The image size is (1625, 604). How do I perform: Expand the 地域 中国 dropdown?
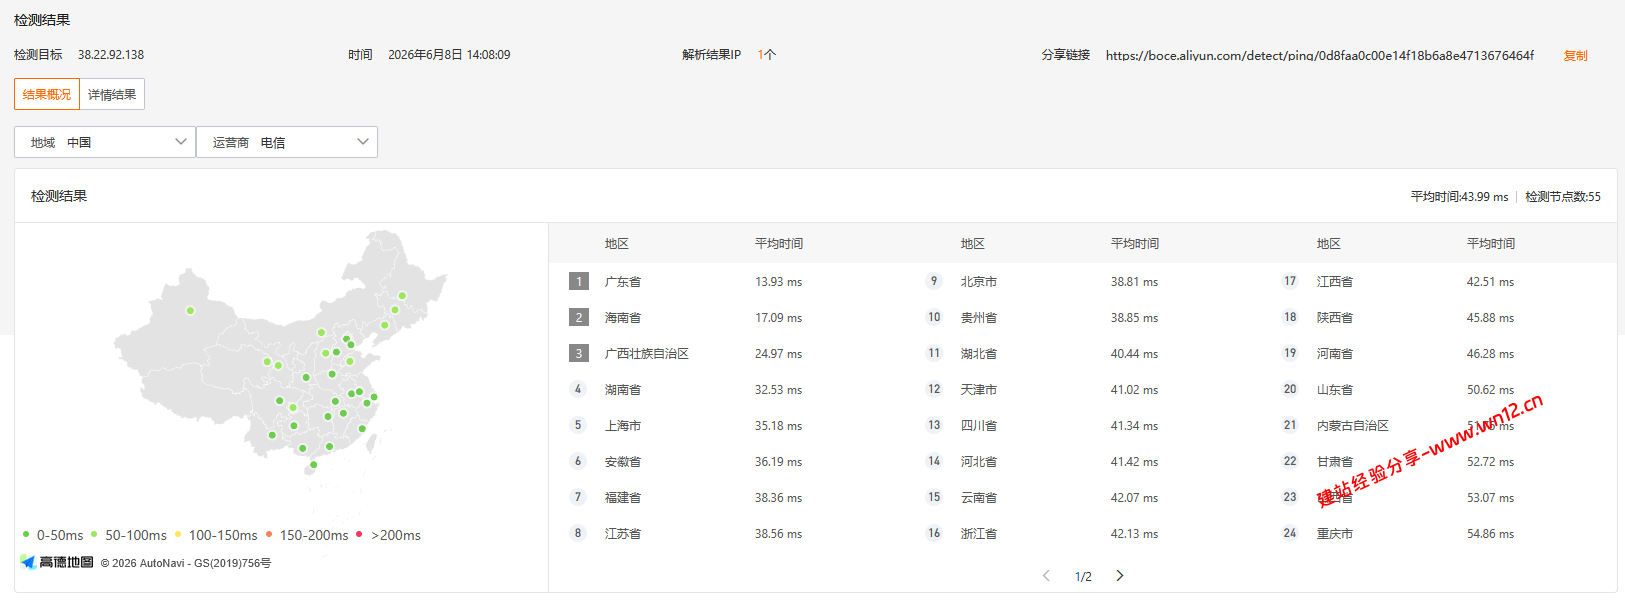(105, 142)
